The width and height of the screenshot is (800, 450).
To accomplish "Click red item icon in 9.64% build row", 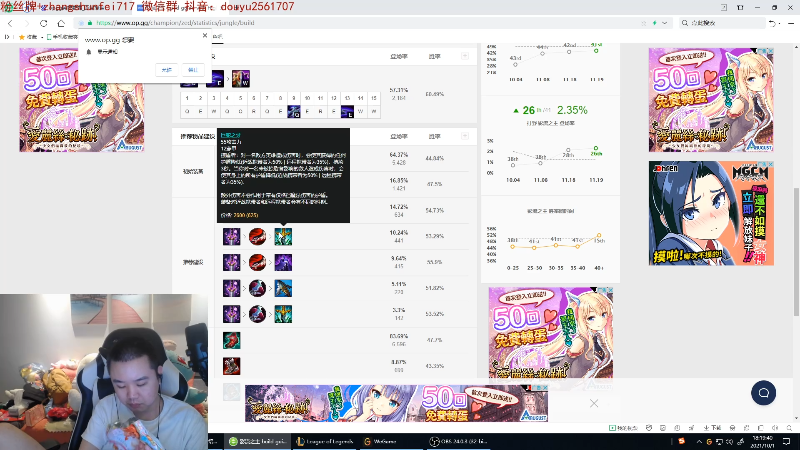I will 257,262.
